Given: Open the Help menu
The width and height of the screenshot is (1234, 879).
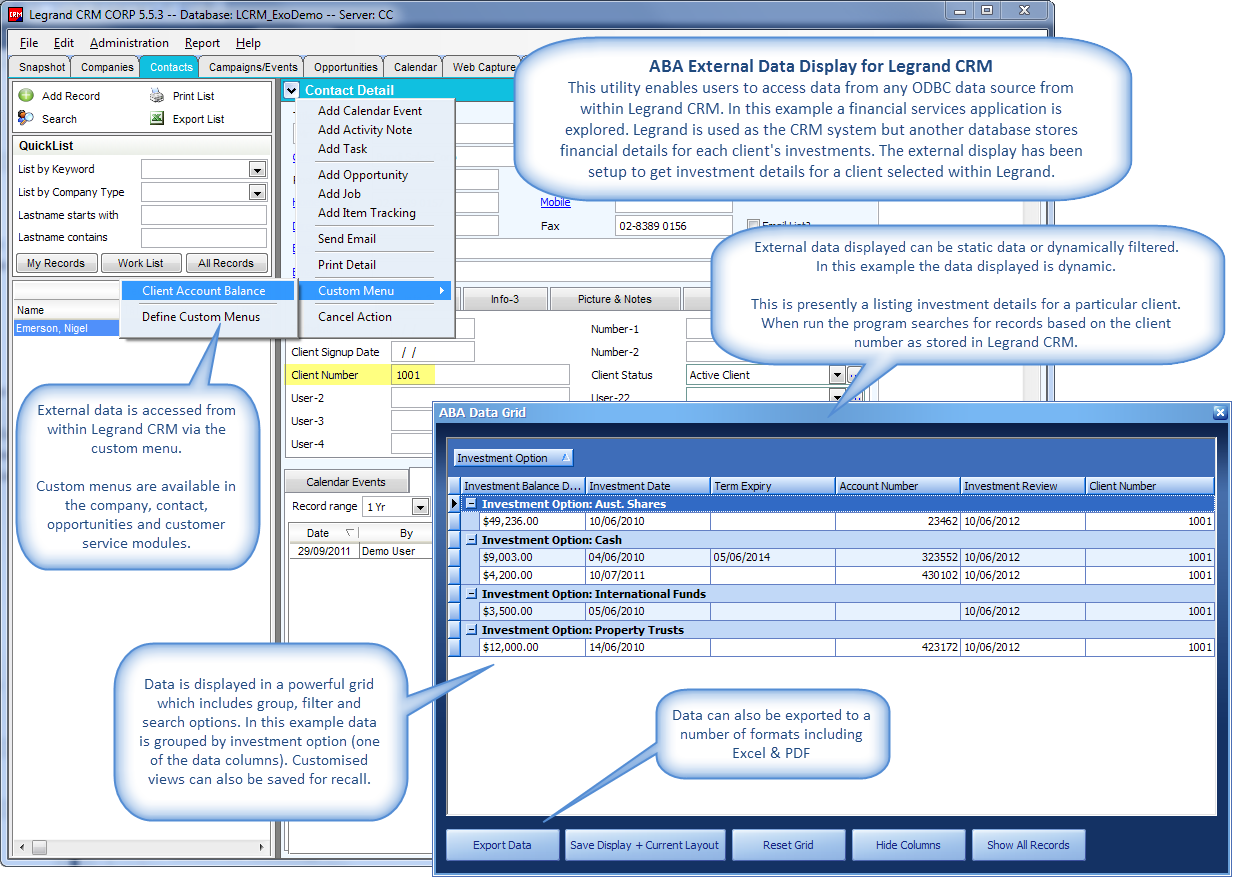Looking at the screenshot, I should (x=248, y=43).
